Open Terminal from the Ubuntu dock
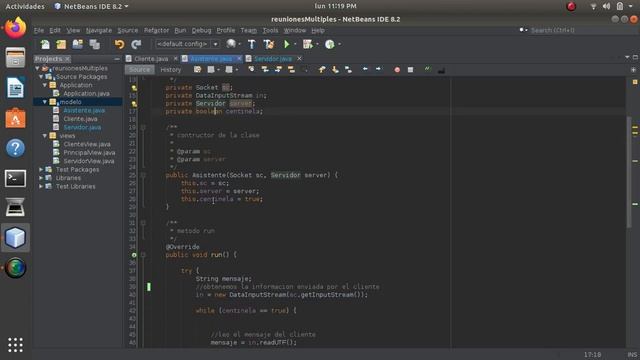 pyautogui.click(x=16, y=178)
